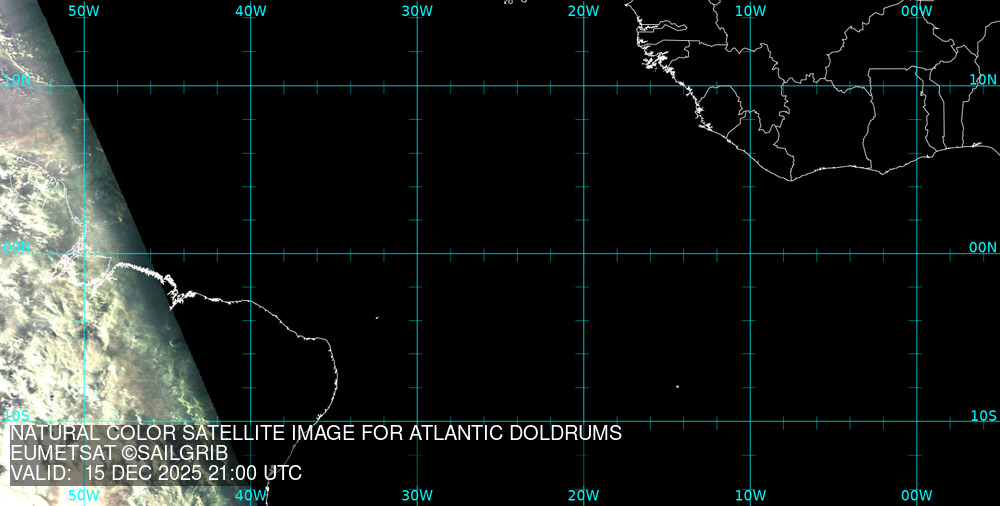Click the small island outline east of Brazil

coord(377,318)
